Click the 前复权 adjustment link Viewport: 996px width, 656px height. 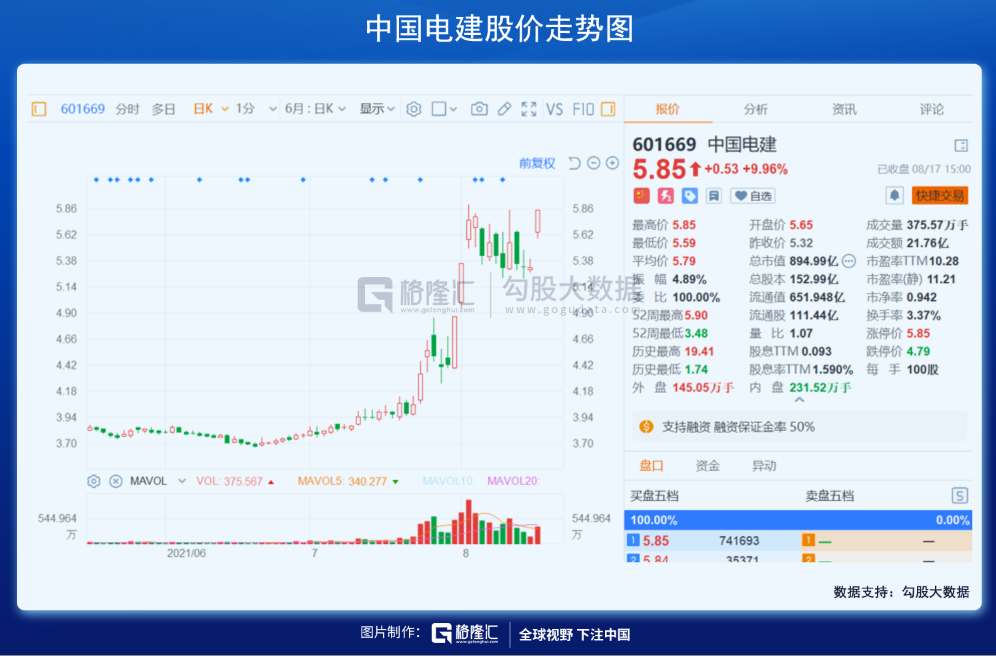(x=537, y=164)
